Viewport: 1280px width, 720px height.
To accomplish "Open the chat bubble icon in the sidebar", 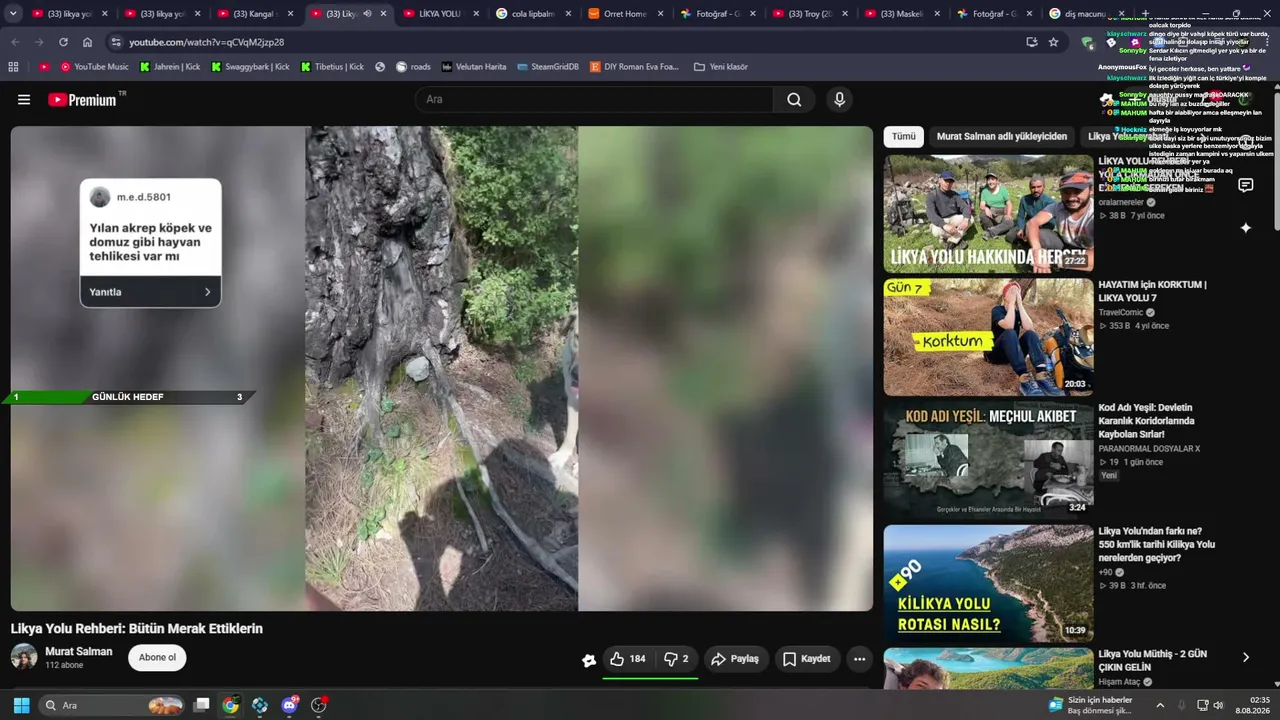I will pos(1246,185).
